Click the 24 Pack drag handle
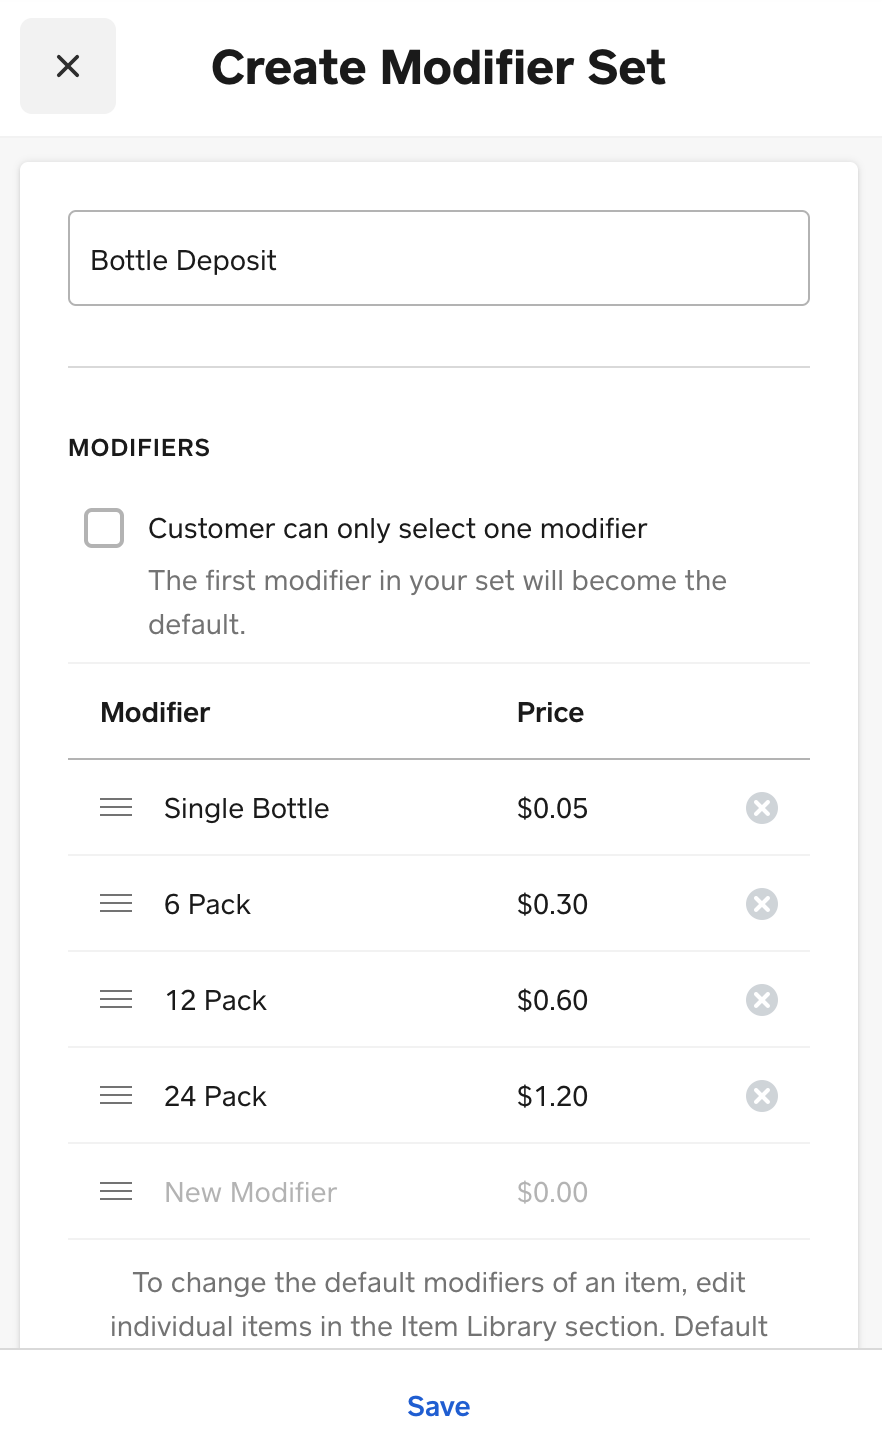This screenshot has width=882, height=1446. point(116,1096)
